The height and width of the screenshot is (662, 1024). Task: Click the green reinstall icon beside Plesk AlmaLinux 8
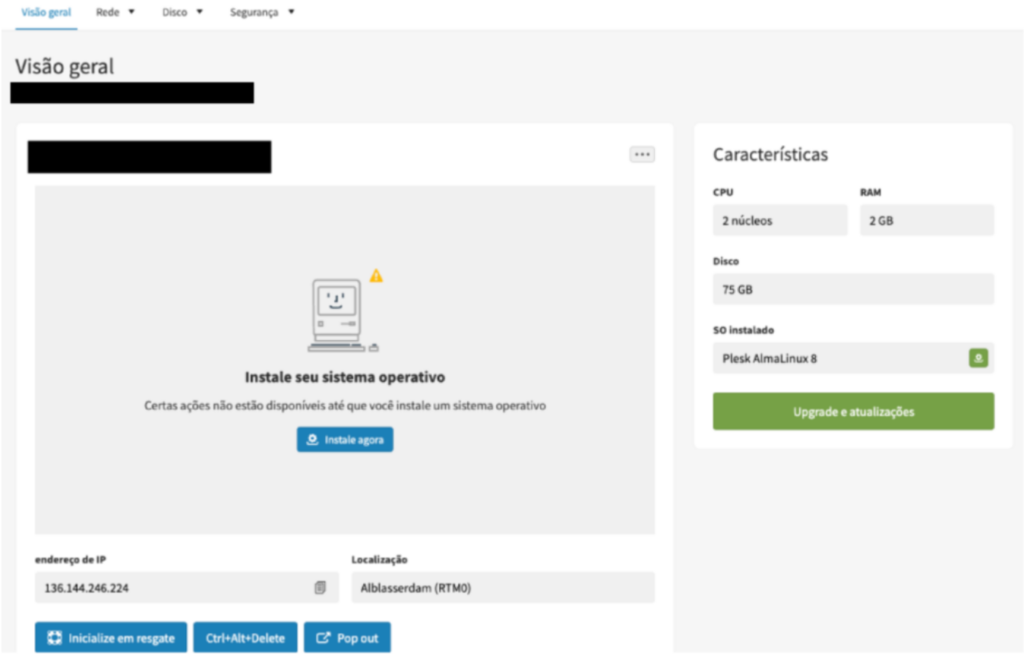coord(978,358)
